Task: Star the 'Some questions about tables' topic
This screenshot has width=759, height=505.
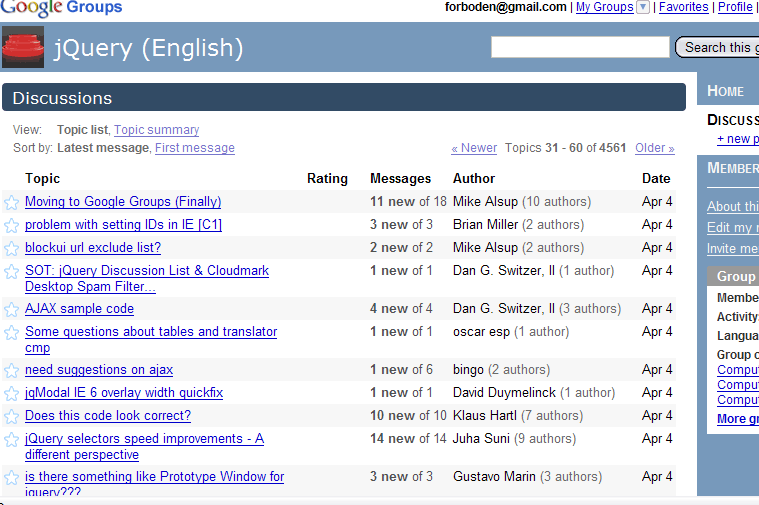Action: 11,333
